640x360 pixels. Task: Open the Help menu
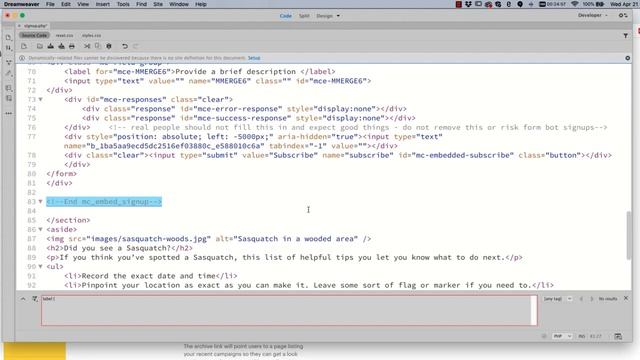pyautogui.click(x=200, y=4)
